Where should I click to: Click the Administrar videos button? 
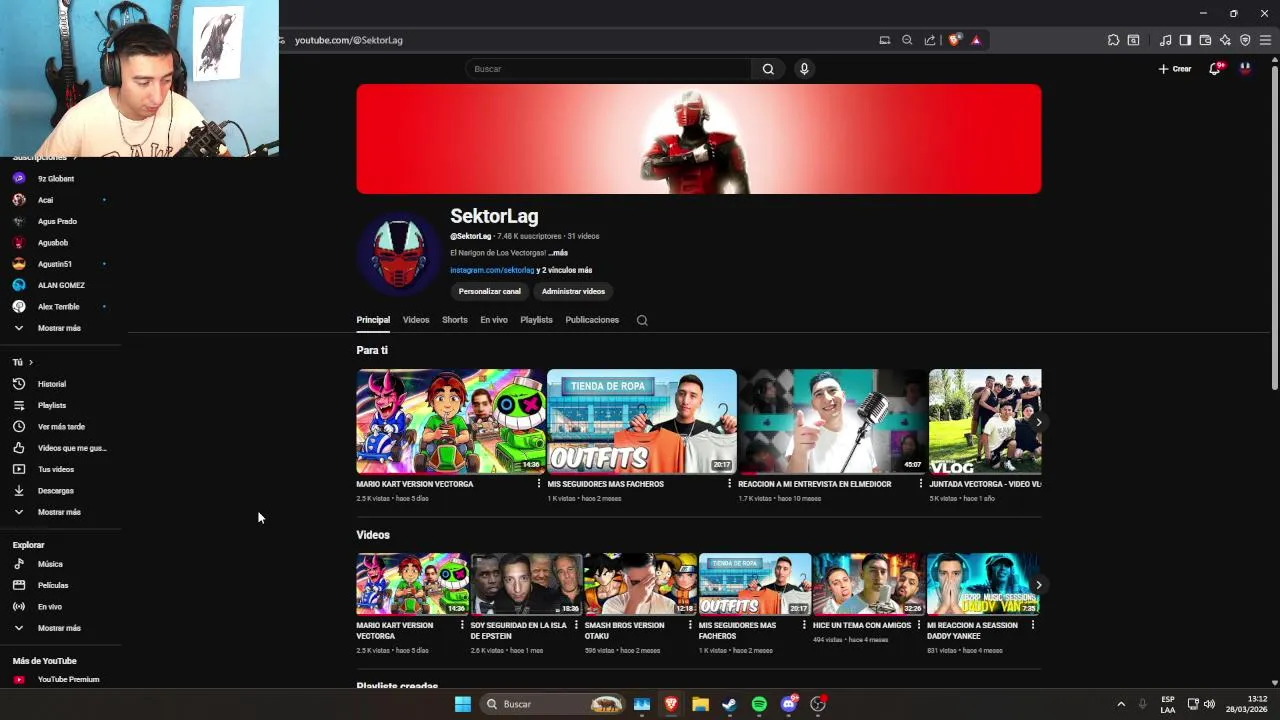coord(573,291)
